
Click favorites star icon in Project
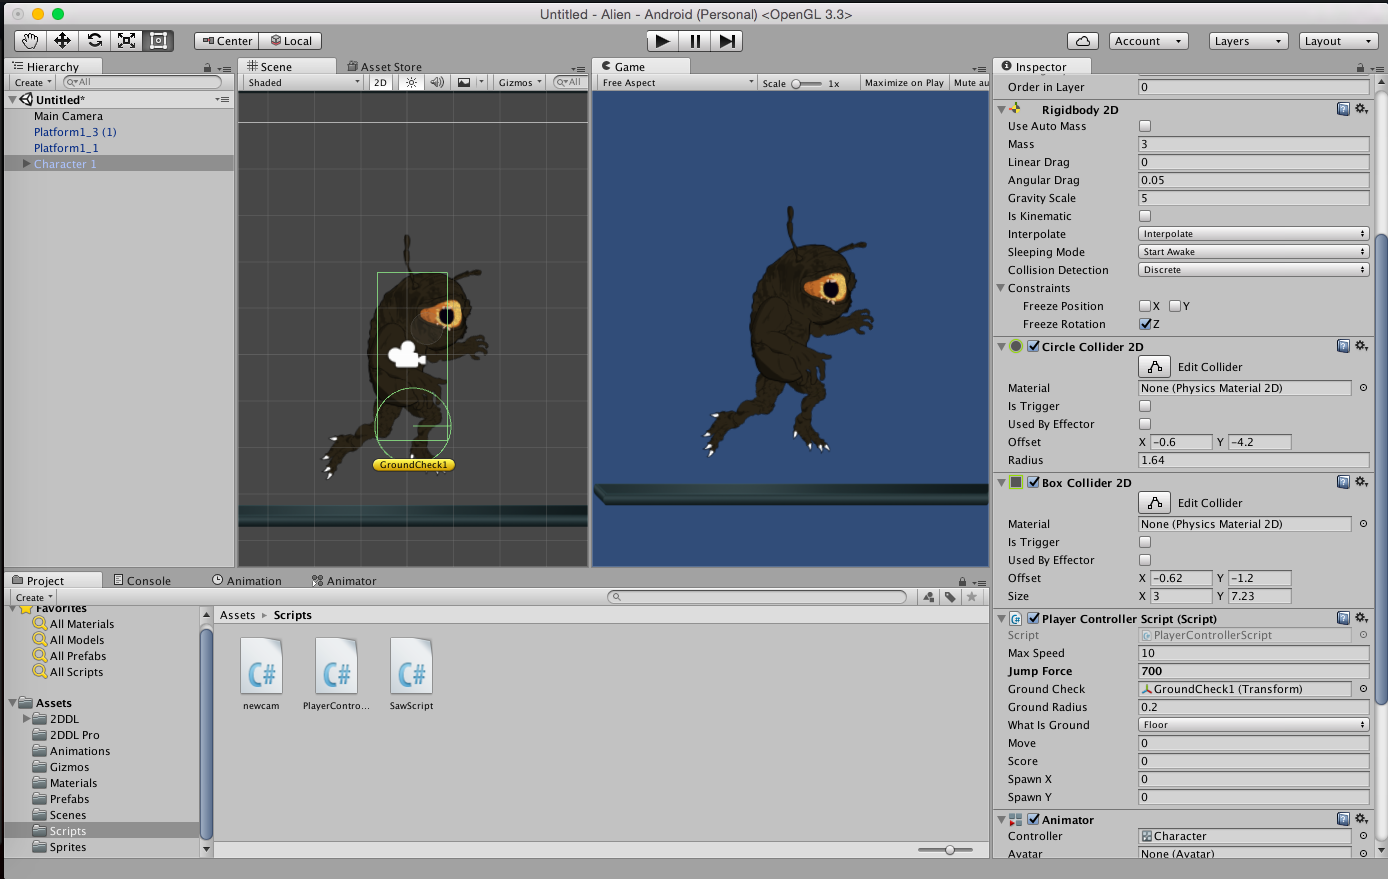click(971, 597)
